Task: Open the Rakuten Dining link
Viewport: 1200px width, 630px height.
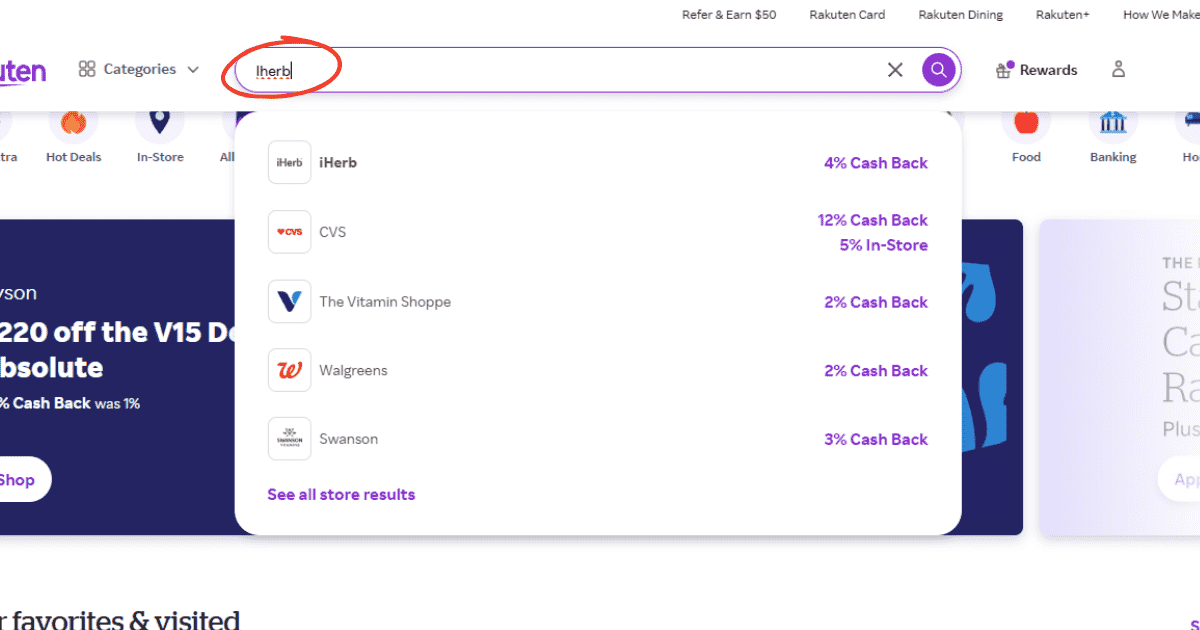Action: pos(961,15)
